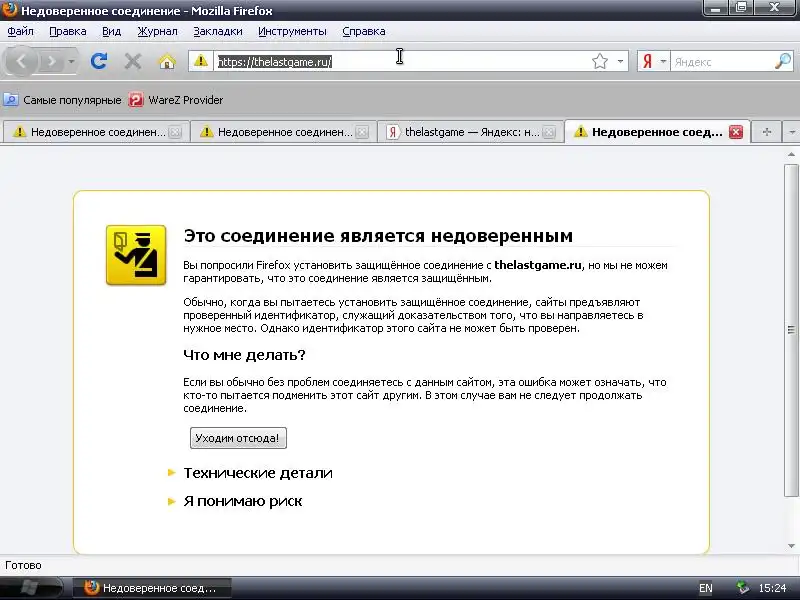Click the address bar URL field

click(401, 62)
